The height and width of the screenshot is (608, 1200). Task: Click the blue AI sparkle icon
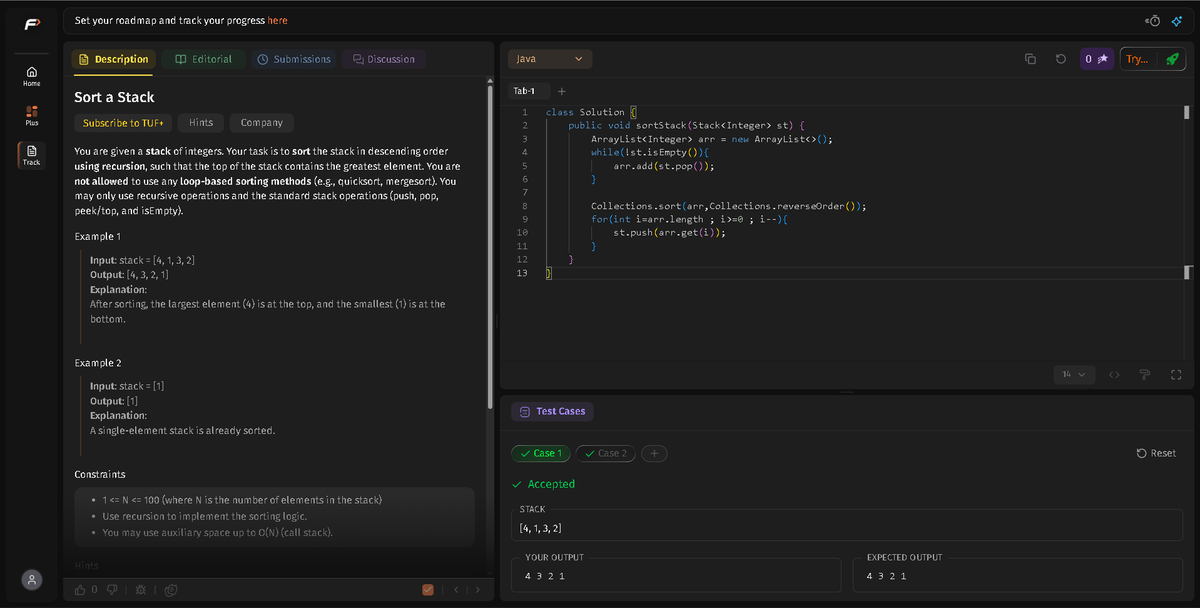[x=1176, y=20]
